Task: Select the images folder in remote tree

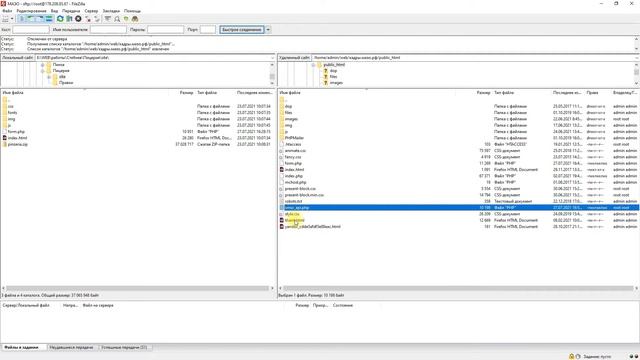Action: point(336,82)
